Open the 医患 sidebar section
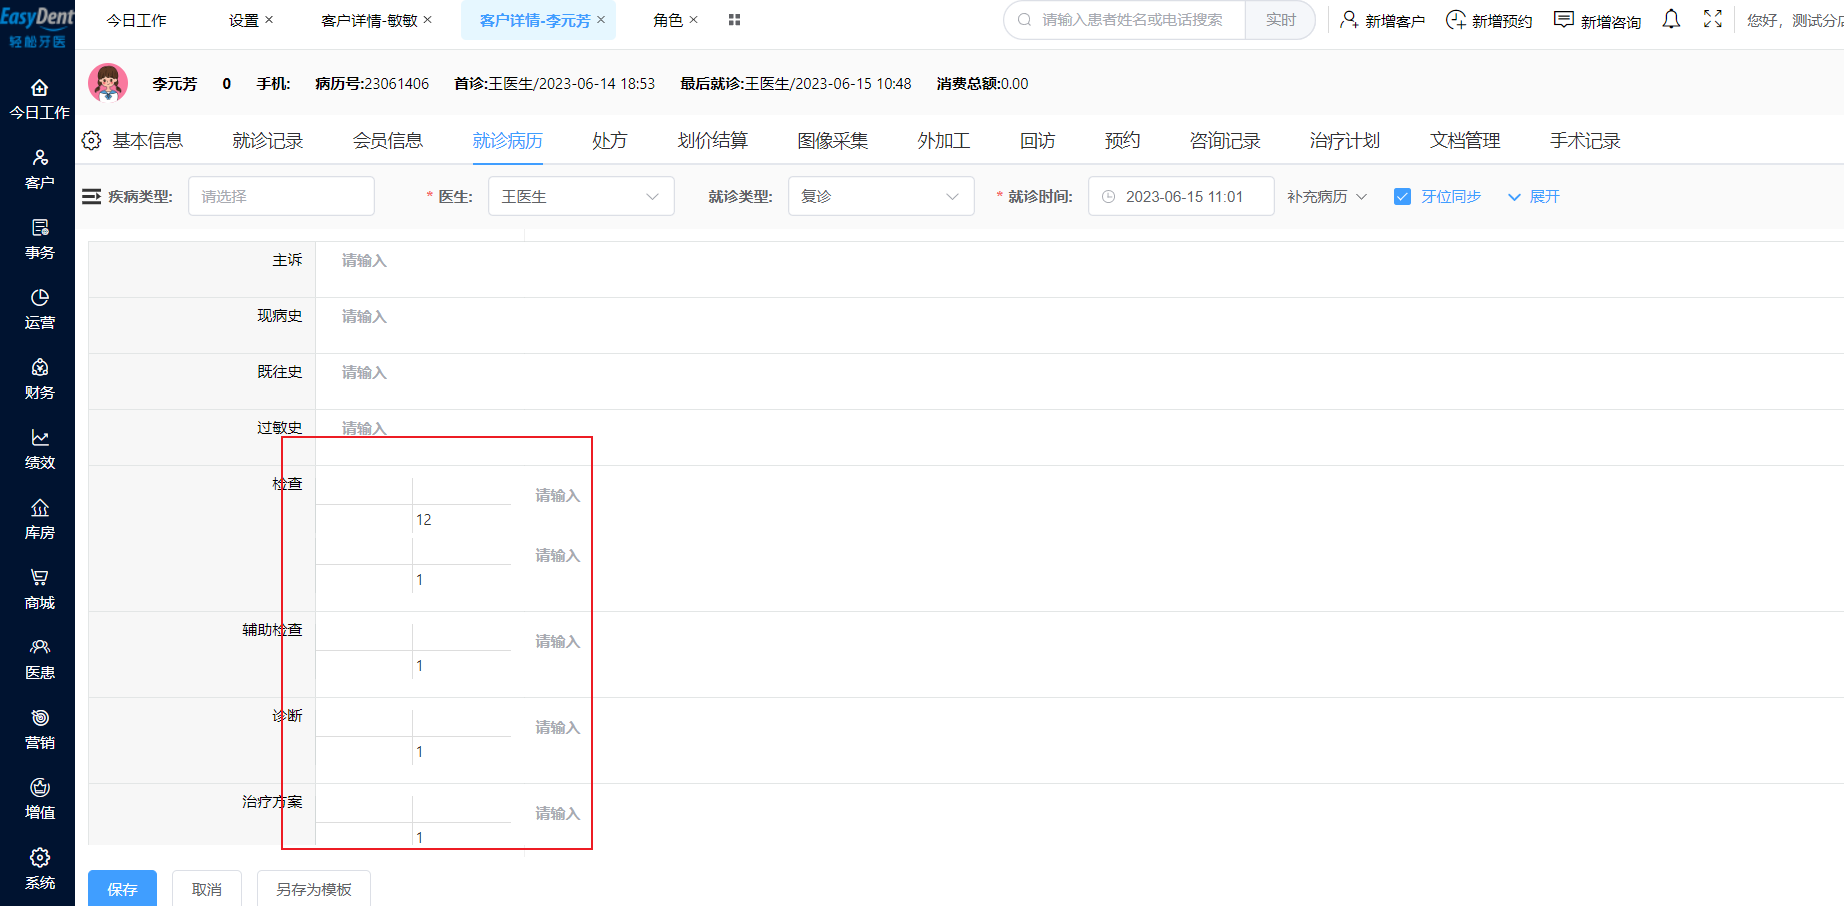This screenshot has width=1844, height=906. 39,660
